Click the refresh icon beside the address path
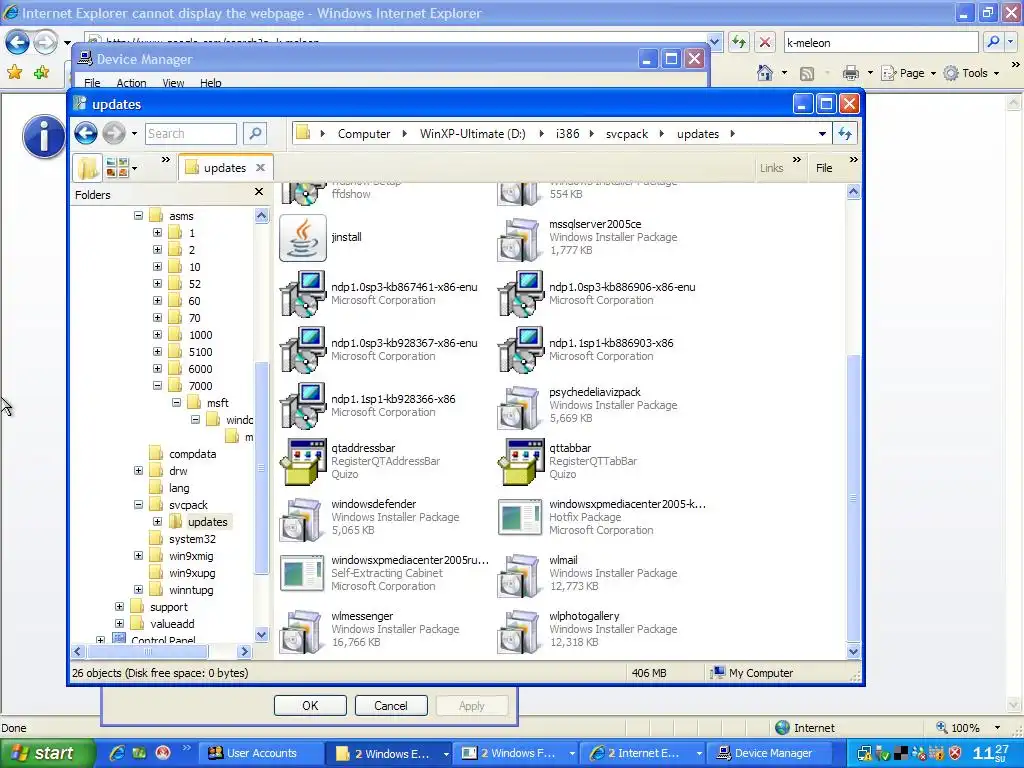 (845, 134)
